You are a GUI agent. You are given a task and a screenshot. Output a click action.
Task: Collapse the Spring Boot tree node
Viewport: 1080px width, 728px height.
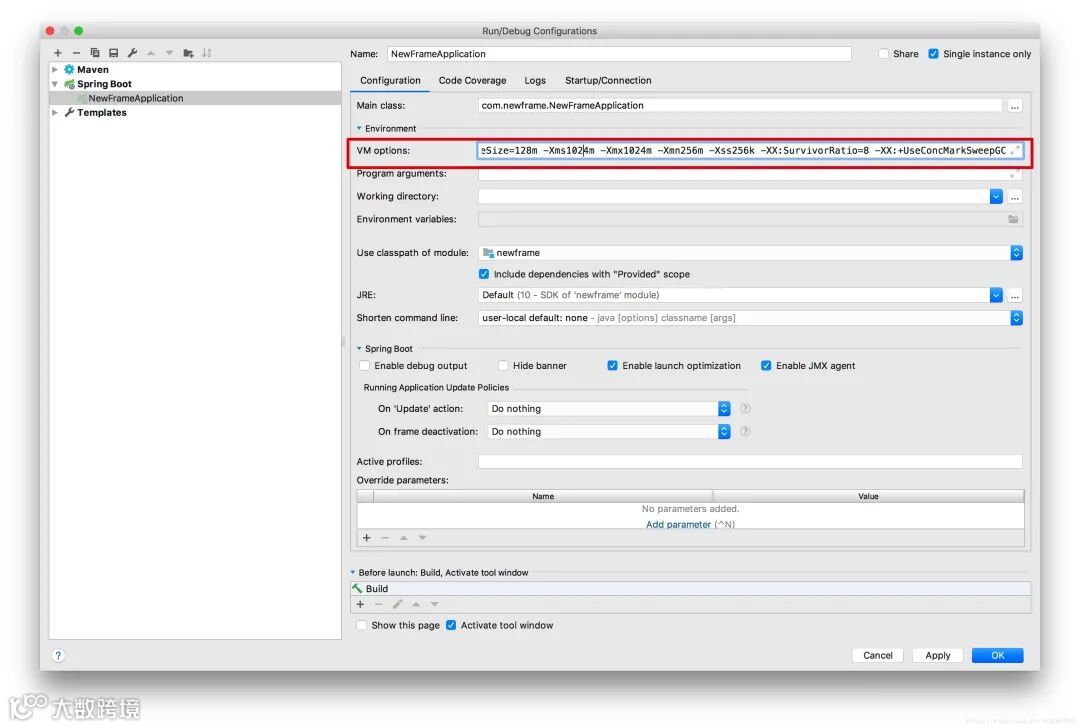coord(55,84)
